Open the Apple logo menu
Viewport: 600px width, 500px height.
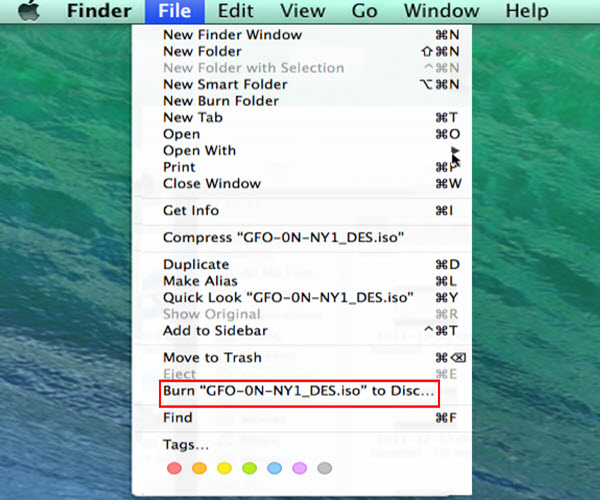26,12
